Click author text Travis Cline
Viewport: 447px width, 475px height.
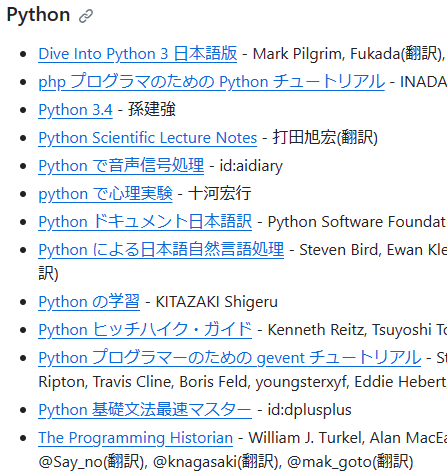[133, 382]
